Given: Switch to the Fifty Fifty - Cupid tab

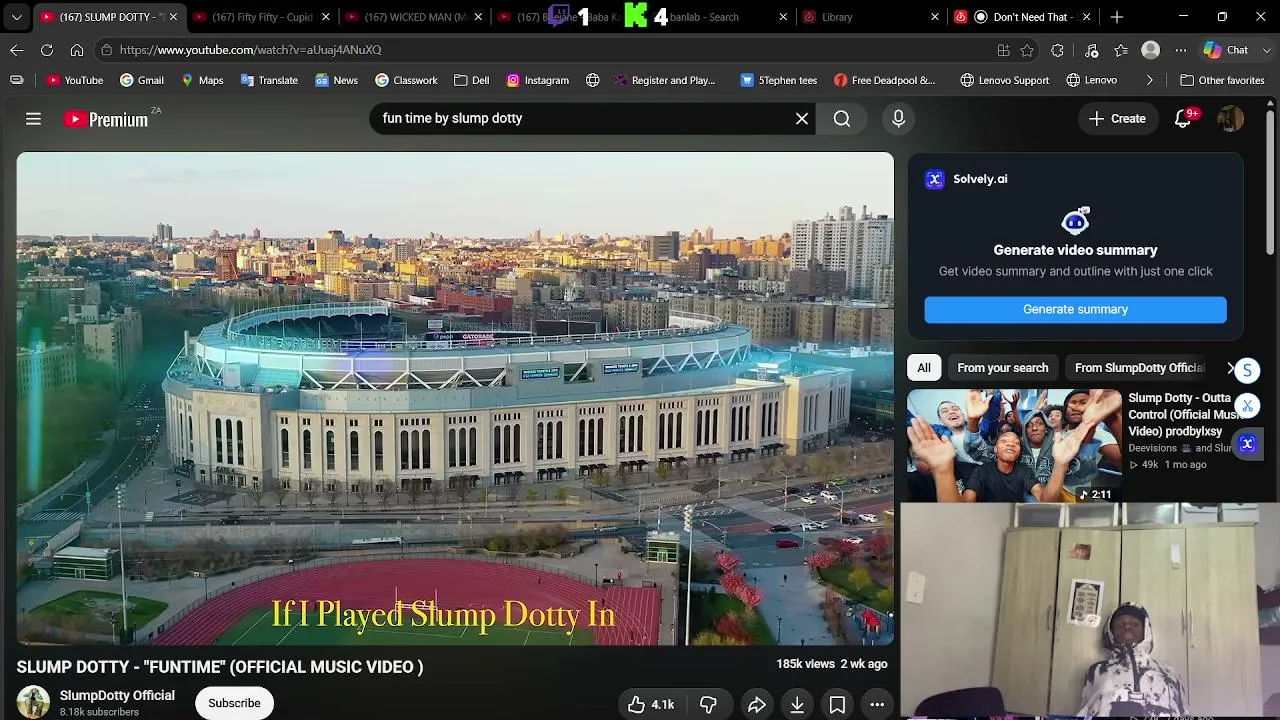Looking at the screenshot, I should click(x=261, y=17).
